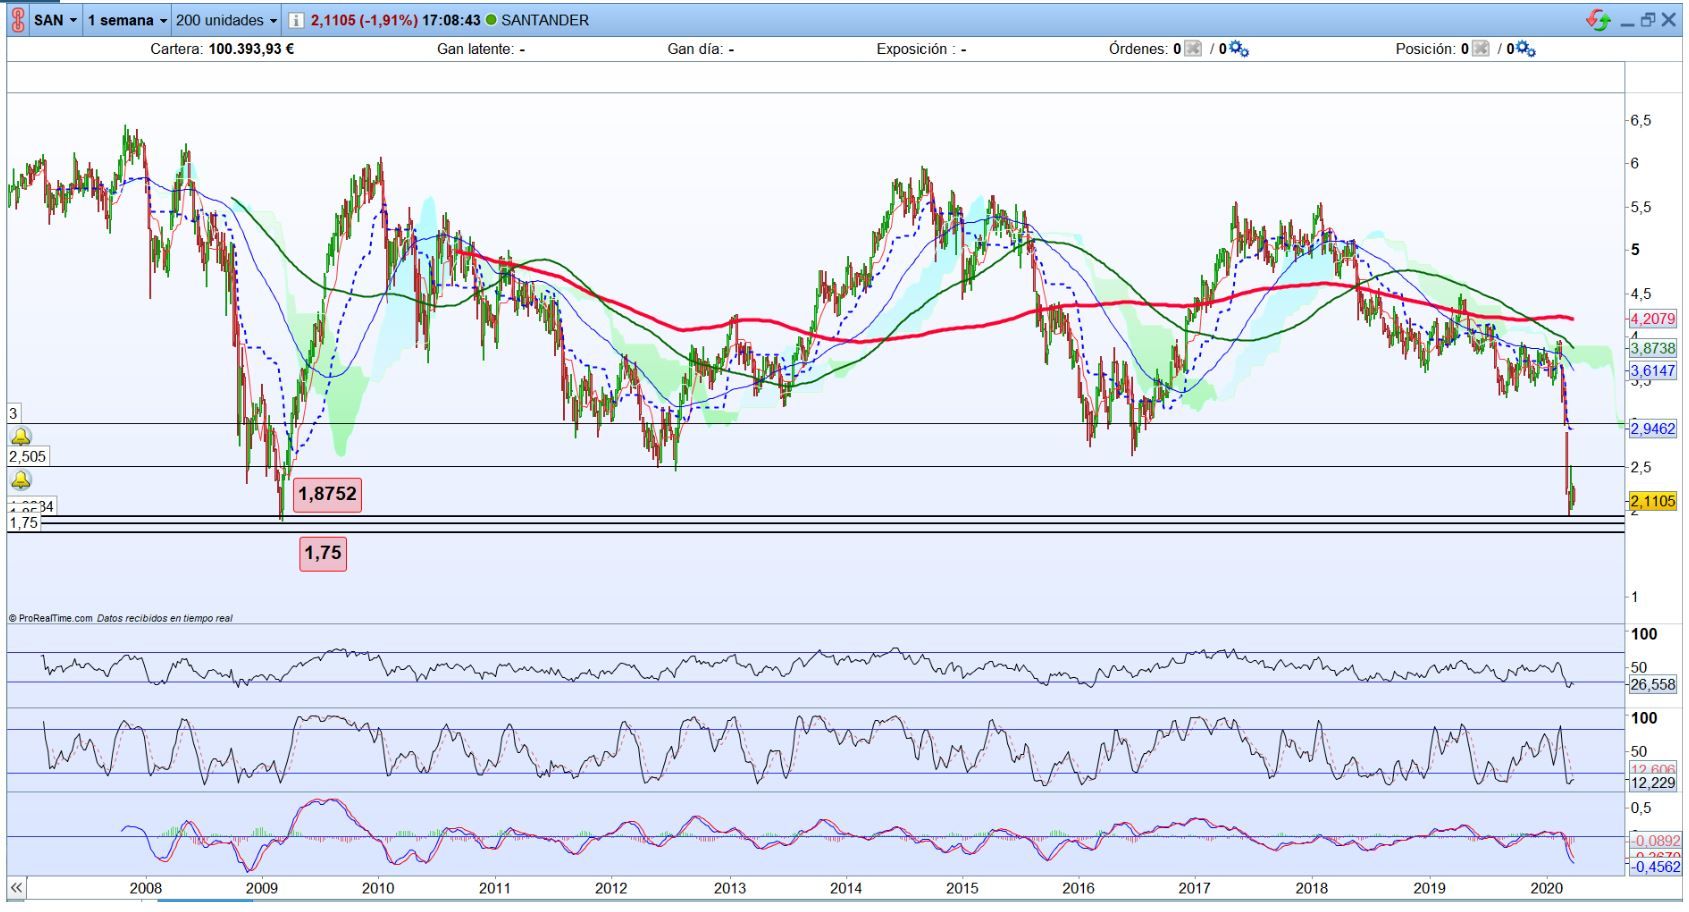
Task: Click the price change 2,1105 (-1,91%)
Action: pos(364,20)
